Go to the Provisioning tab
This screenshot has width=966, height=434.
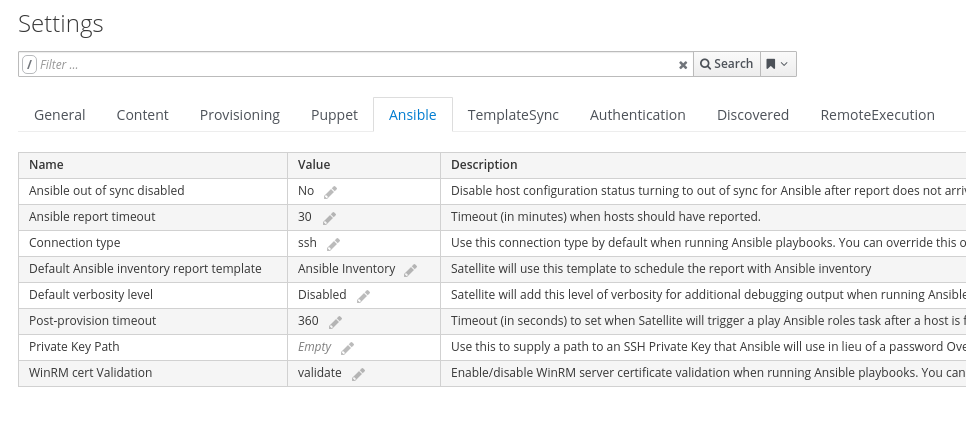click(240, 115)
